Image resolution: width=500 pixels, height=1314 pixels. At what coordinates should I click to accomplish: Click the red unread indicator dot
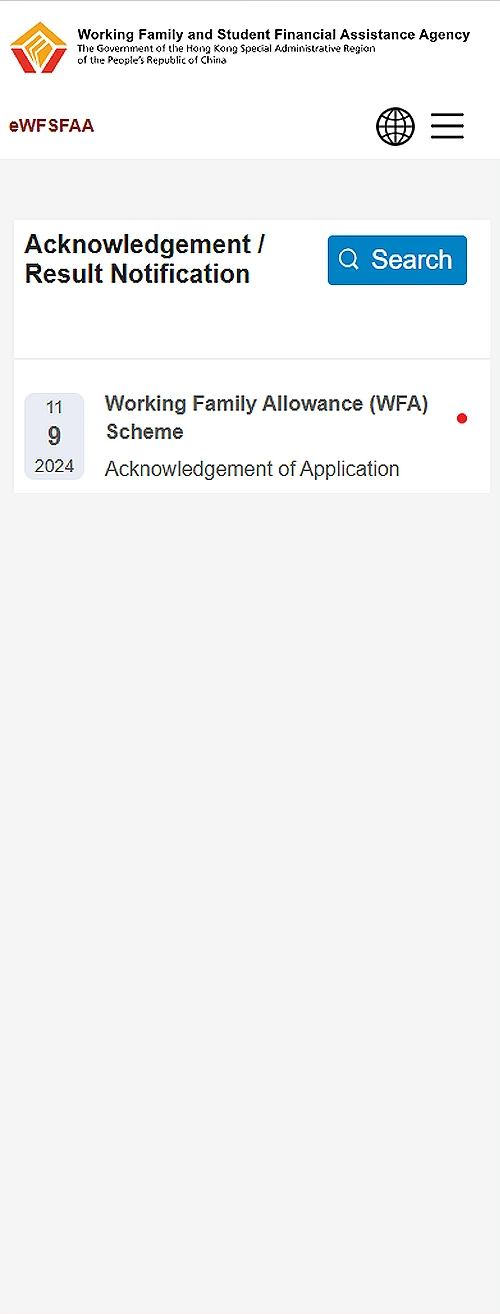[462, 418]
